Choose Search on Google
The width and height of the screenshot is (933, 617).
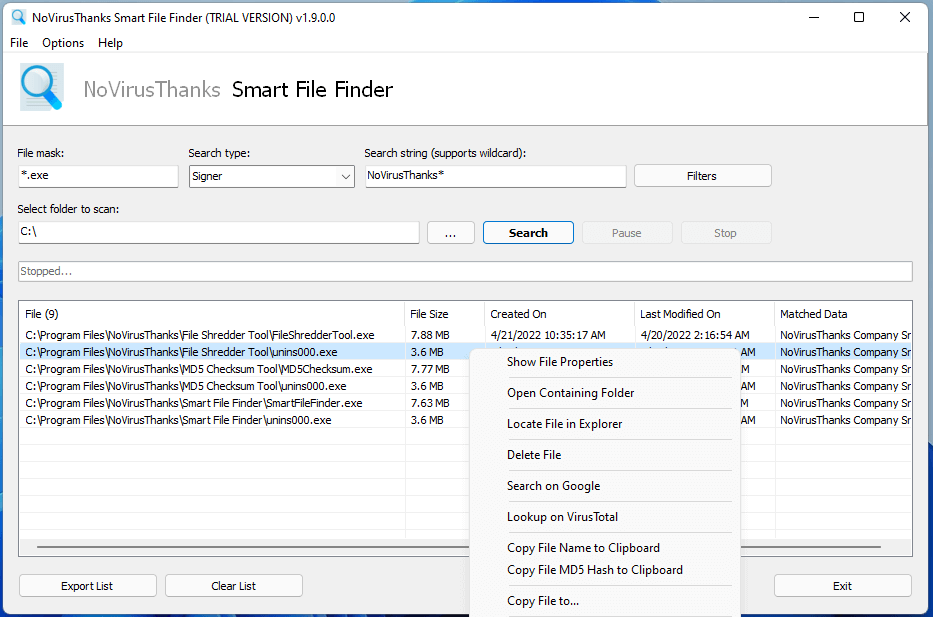[x=553, y=486]
